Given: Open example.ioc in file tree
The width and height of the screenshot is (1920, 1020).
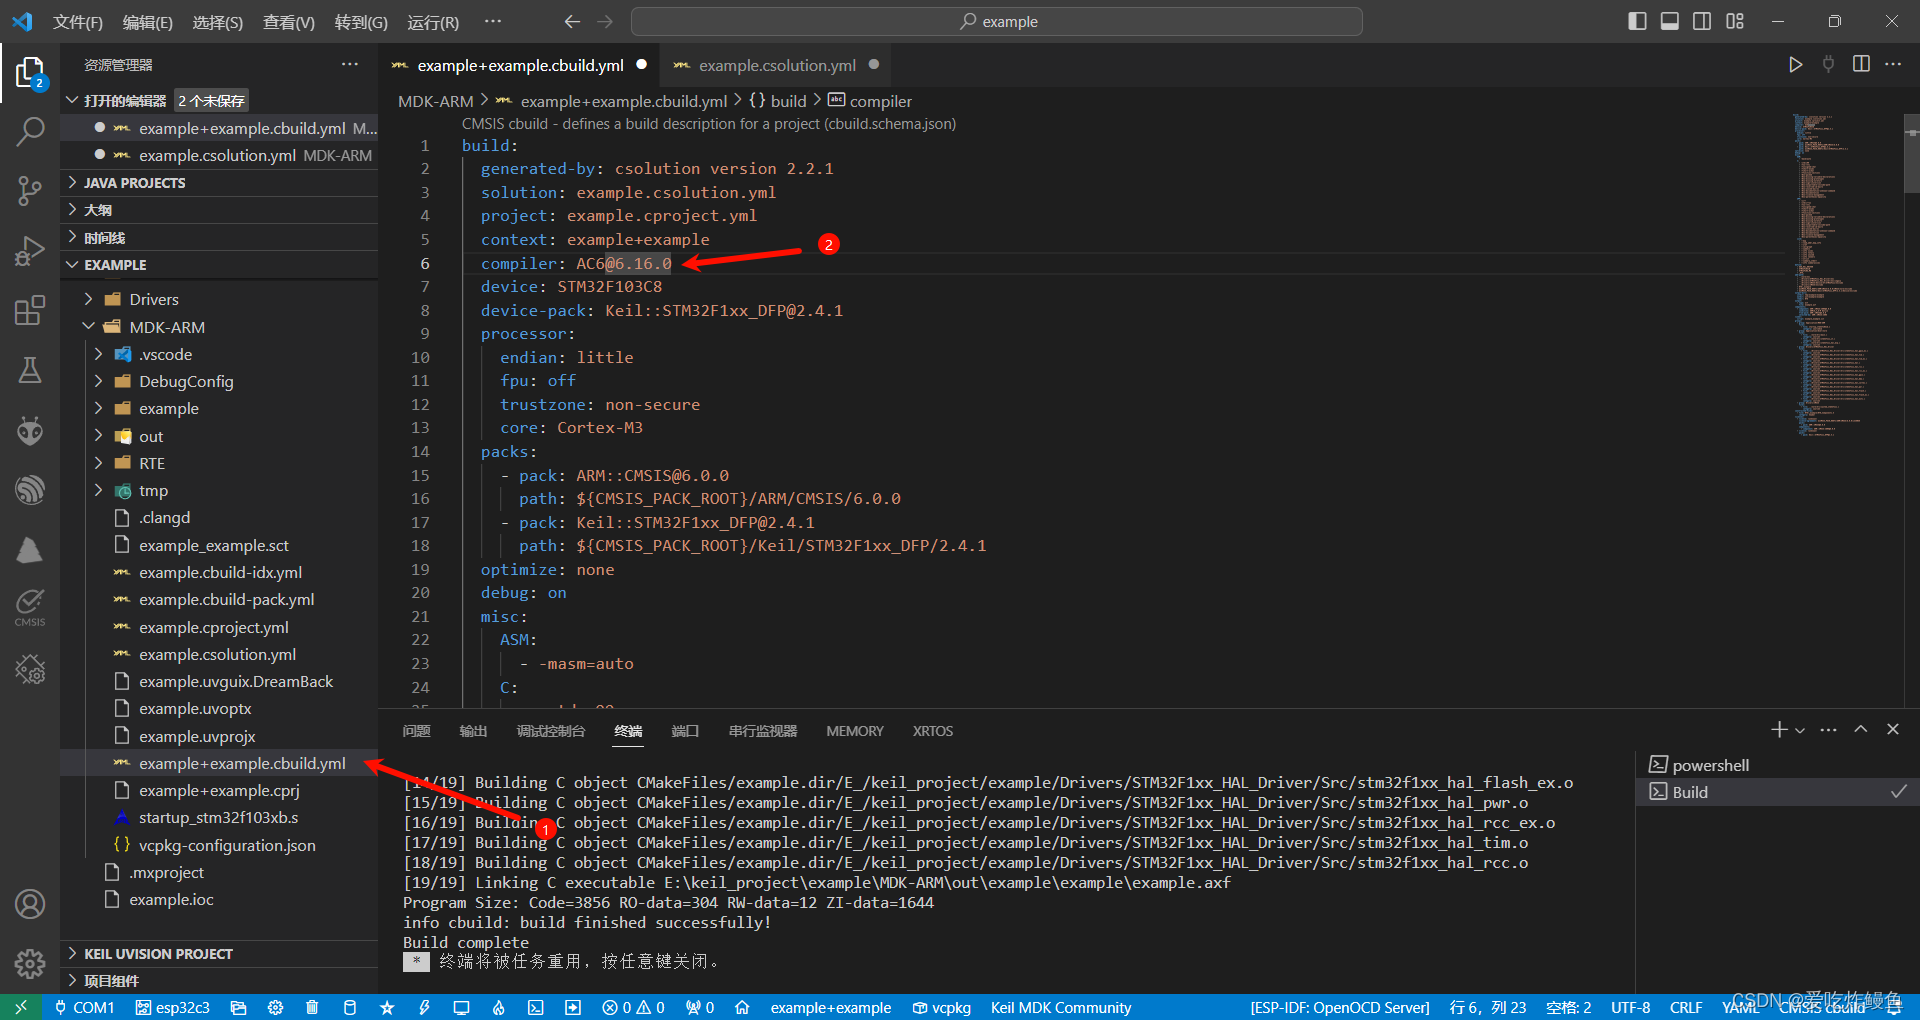Looking at the screenshot, I should pos(171,899).
